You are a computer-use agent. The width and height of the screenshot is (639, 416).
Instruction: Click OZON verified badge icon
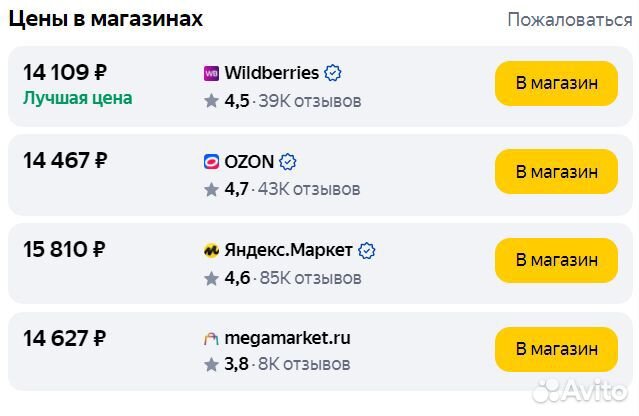pos(288,162)
